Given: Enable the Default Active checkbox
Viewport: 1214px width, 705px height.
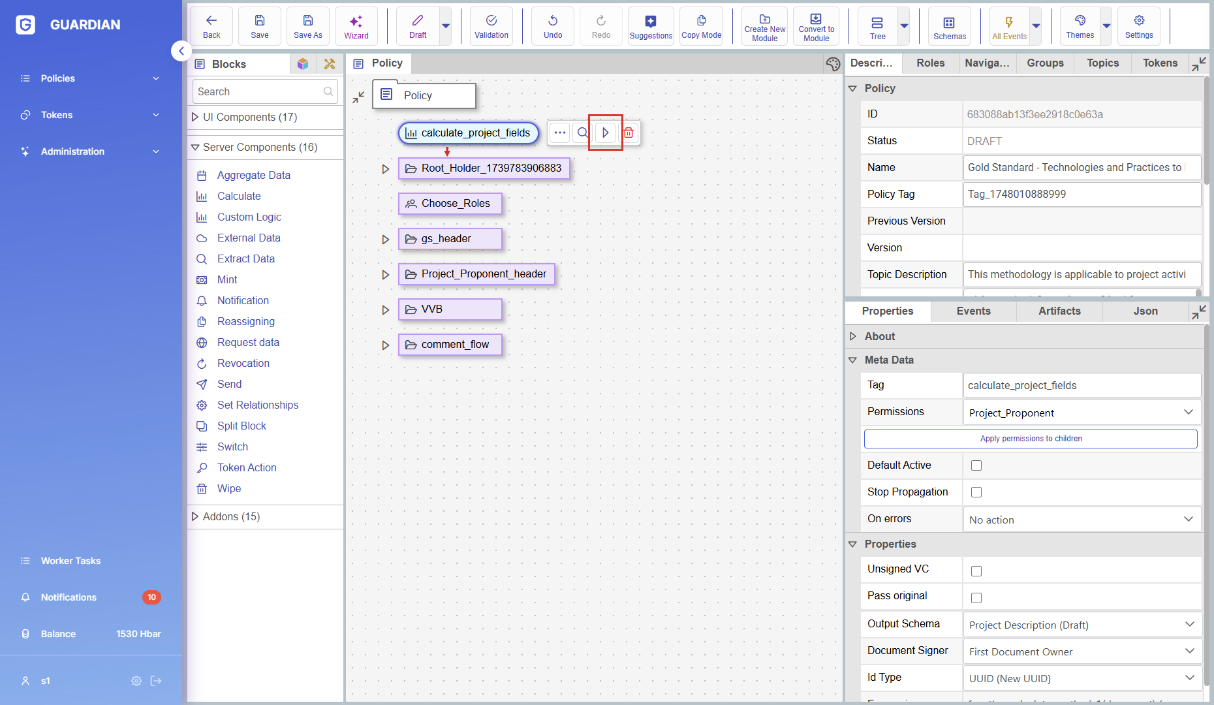Looking at the screenshot, I should (x=976, y=466).
